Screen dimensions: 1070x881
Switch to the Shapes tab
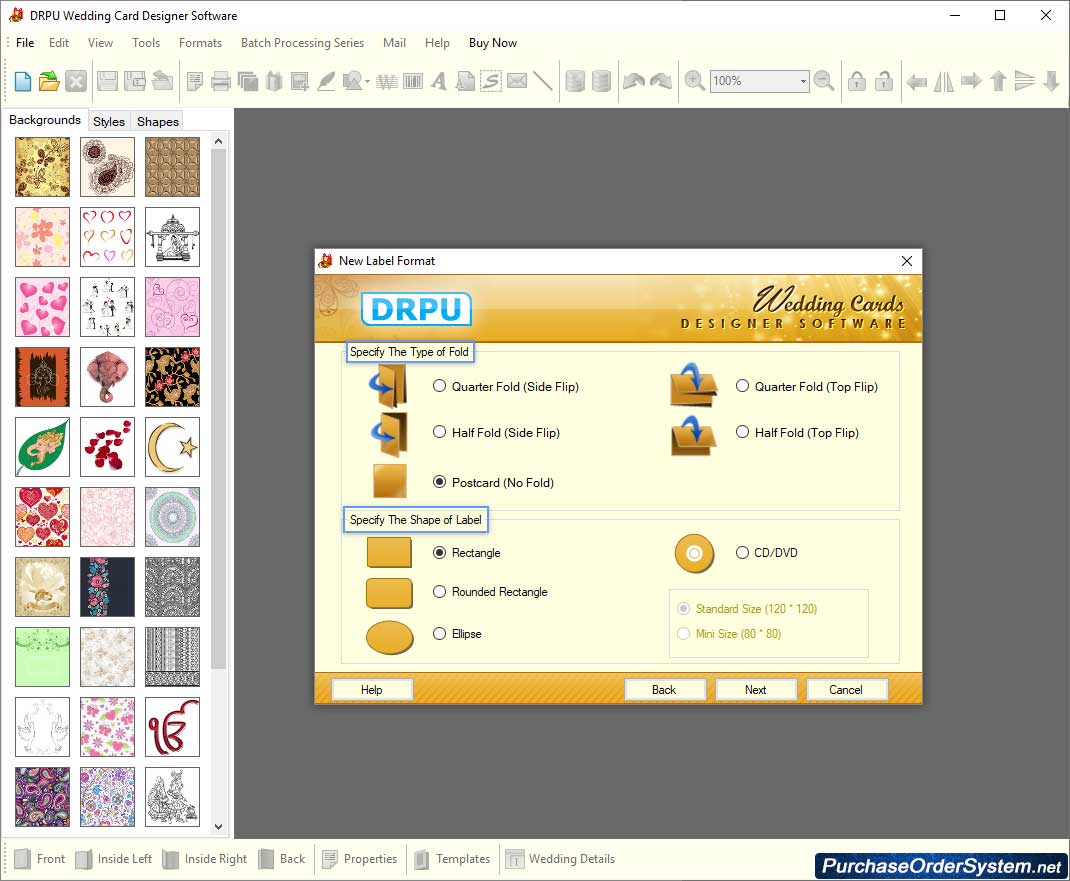(x=158, y=121)
